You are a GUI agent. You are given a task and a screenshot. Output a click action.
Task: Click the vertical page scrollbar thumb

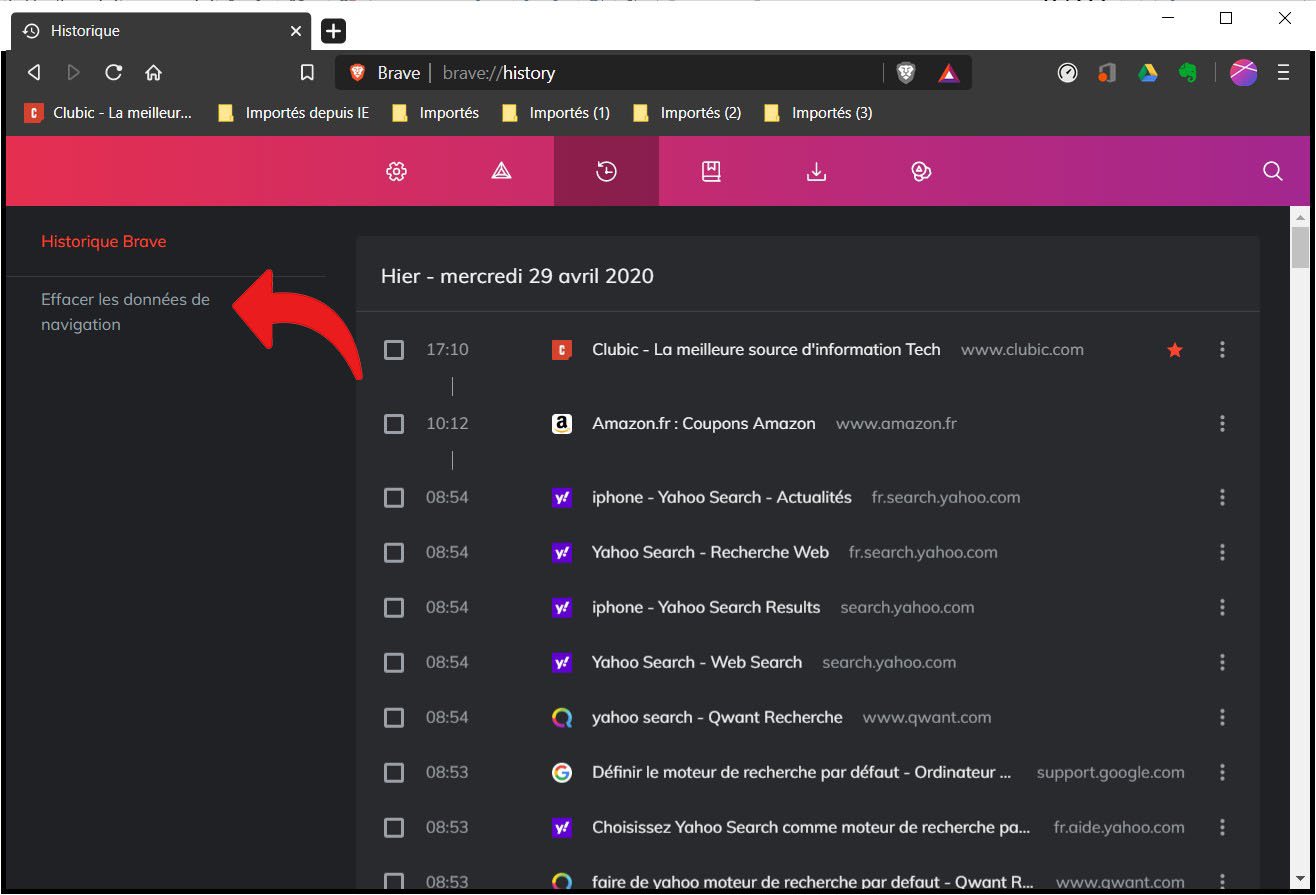pos(1300,247)
